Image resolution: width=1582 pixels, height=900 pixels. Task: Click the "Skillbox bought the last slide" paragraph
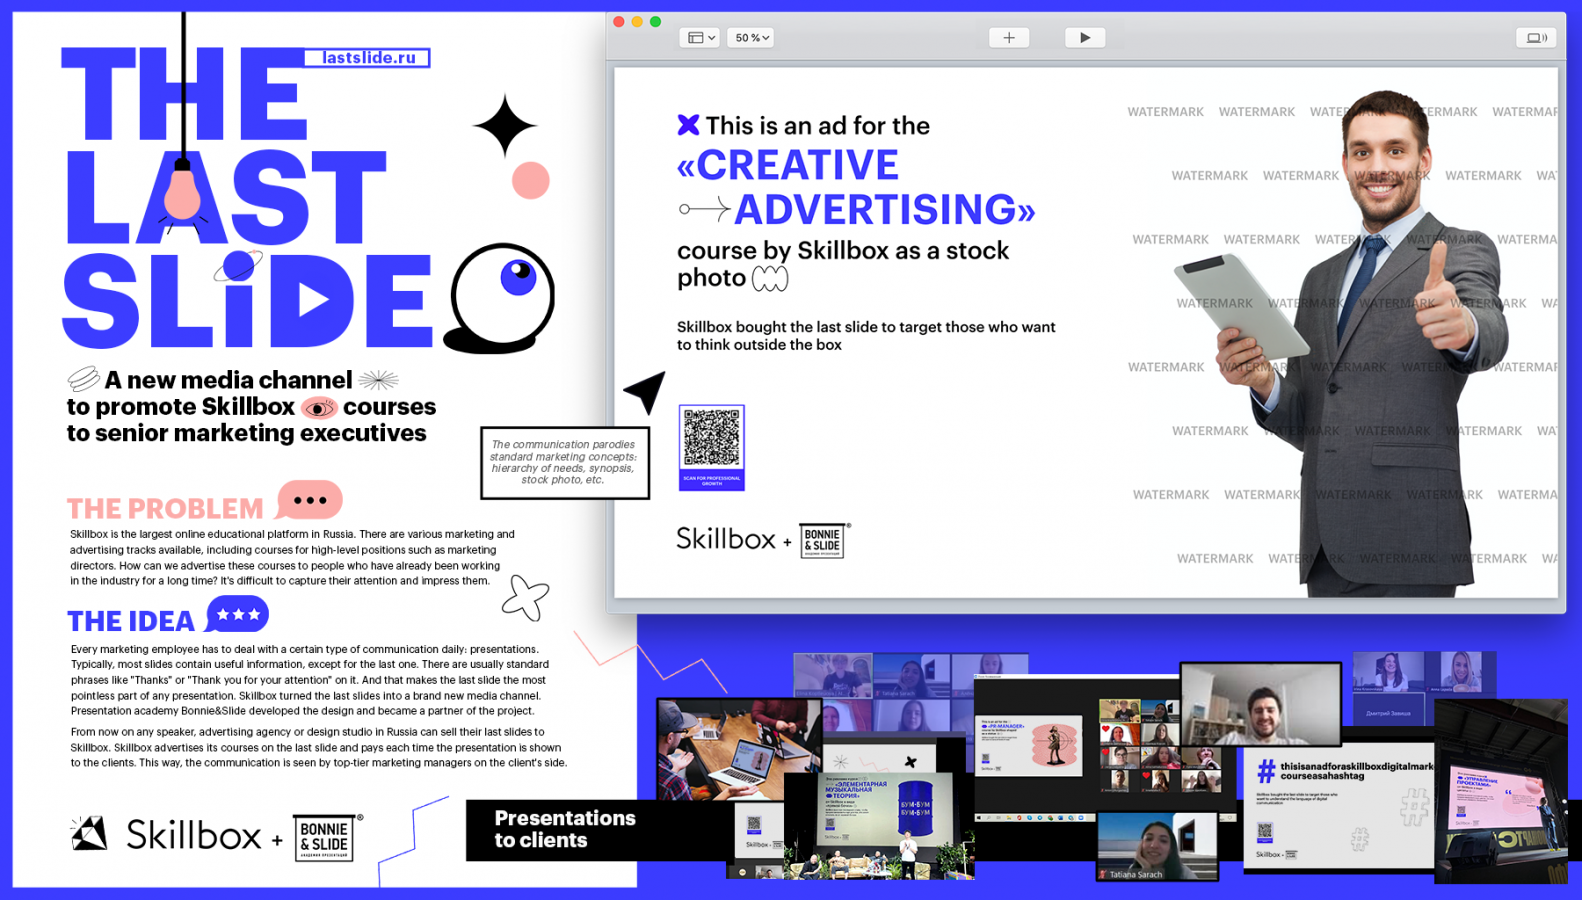coord(866,336)
